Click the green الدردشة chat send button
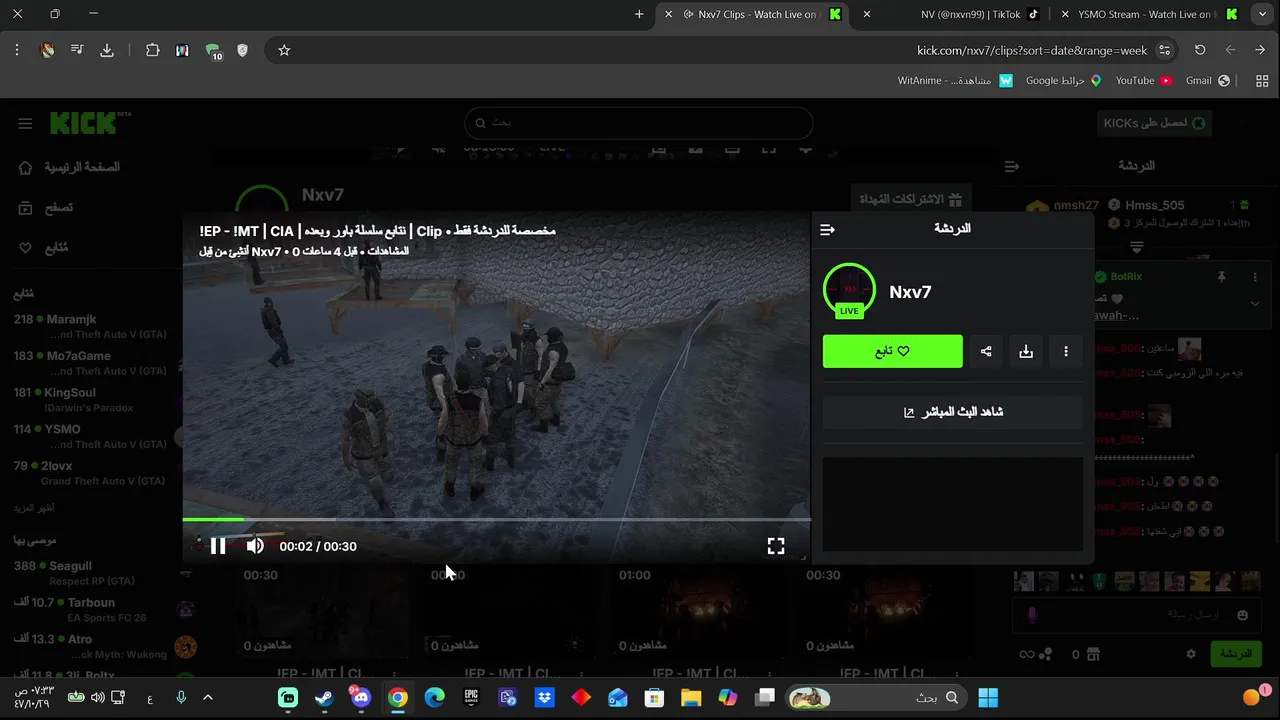Screen dimensions: 1280x720 (x=1236, y=654)
